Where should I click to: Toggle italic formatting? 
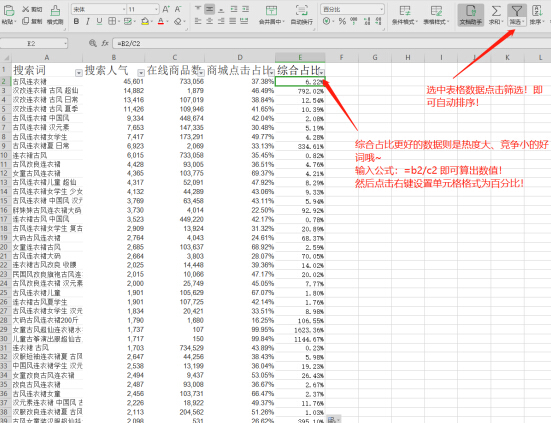[x=88, y=21]
